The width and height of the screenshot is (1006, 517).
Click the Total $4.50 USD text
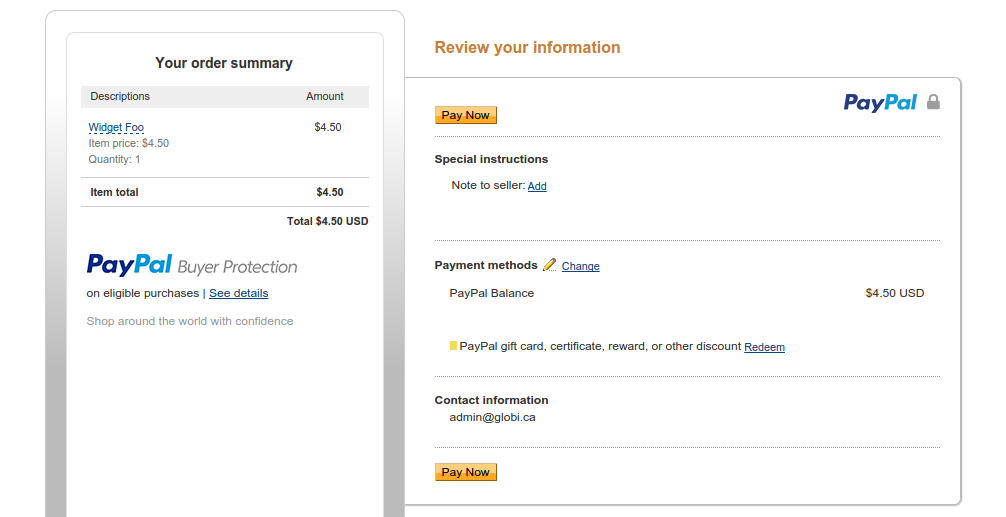(327, 221)
